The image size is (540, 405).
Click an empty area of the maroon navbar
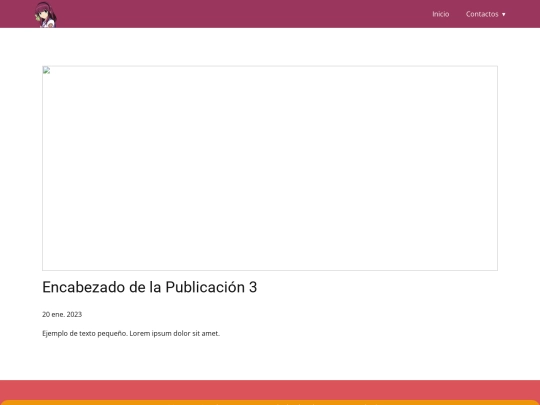click(x=241, y=14)
